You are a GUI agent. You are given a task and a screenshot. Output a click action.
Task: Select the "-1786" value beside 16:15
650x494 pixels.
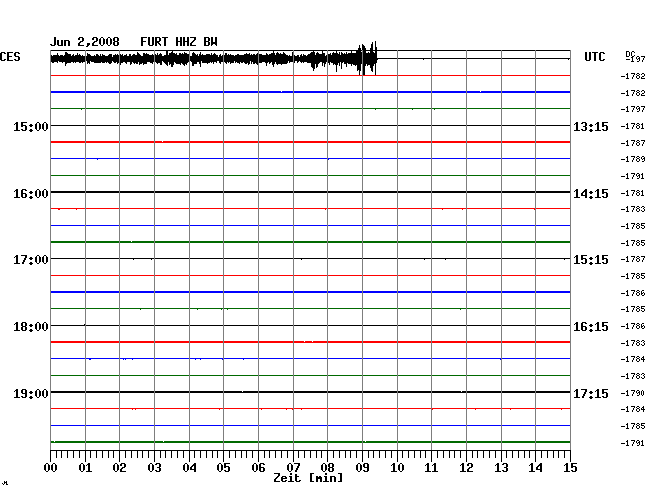(x=633, y=326)
